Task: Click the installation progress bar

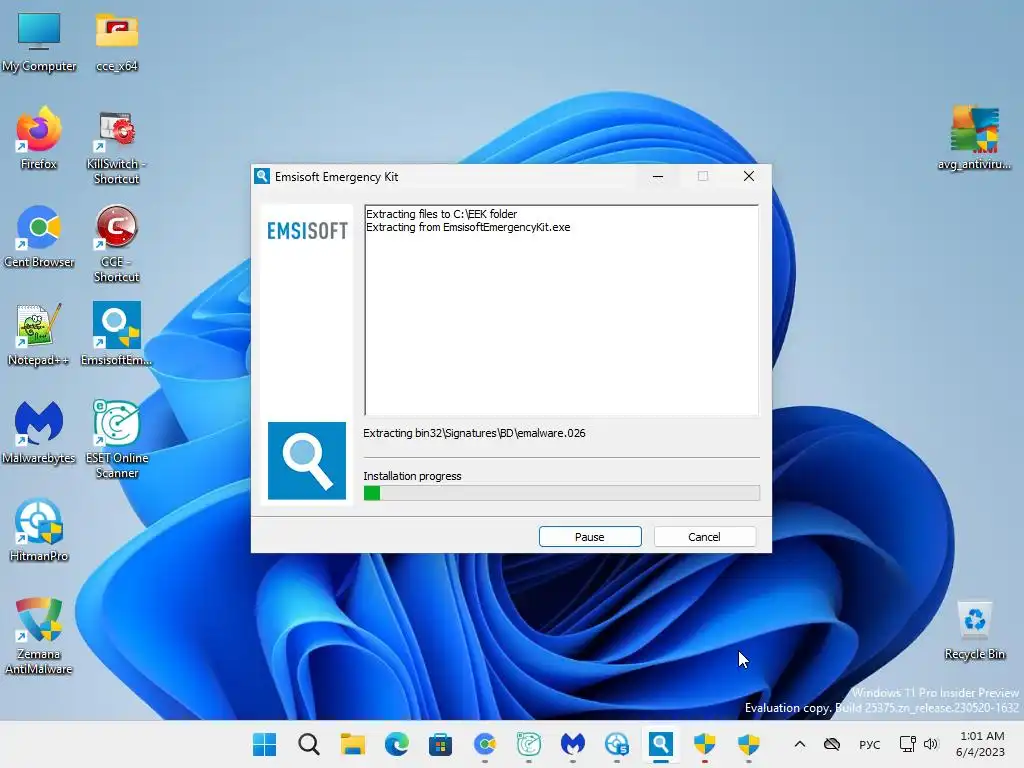Action: coord(562,493)
